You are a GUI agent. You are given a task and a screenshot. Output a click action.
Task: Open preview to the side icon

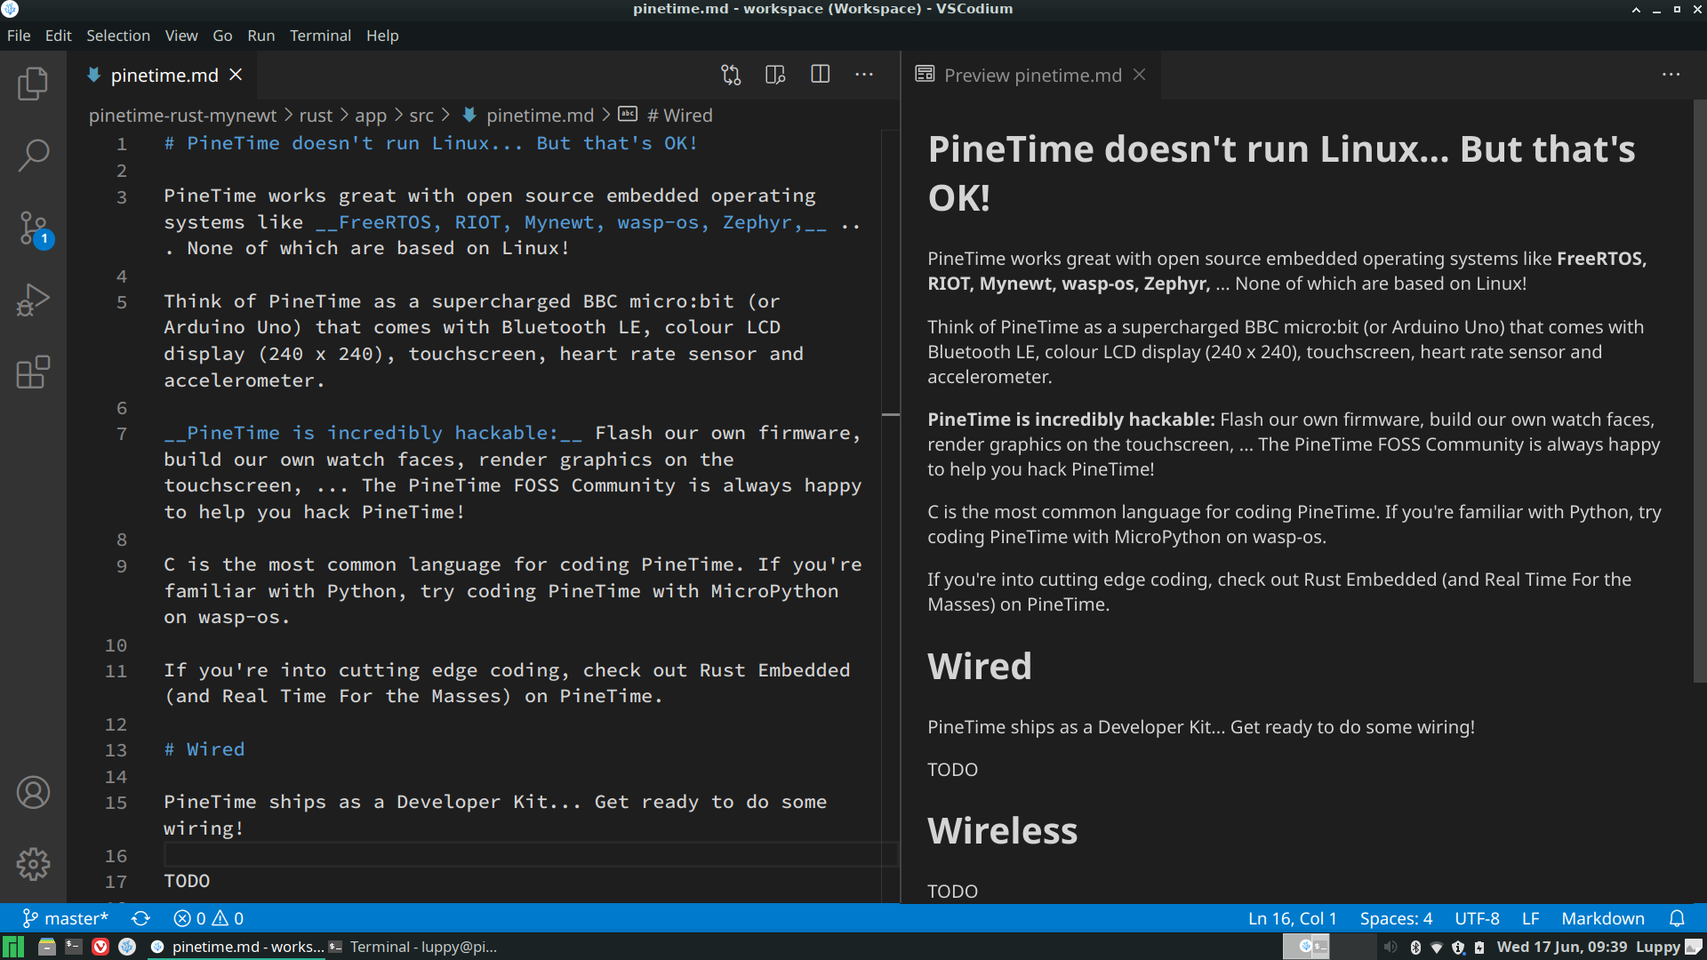775,75
